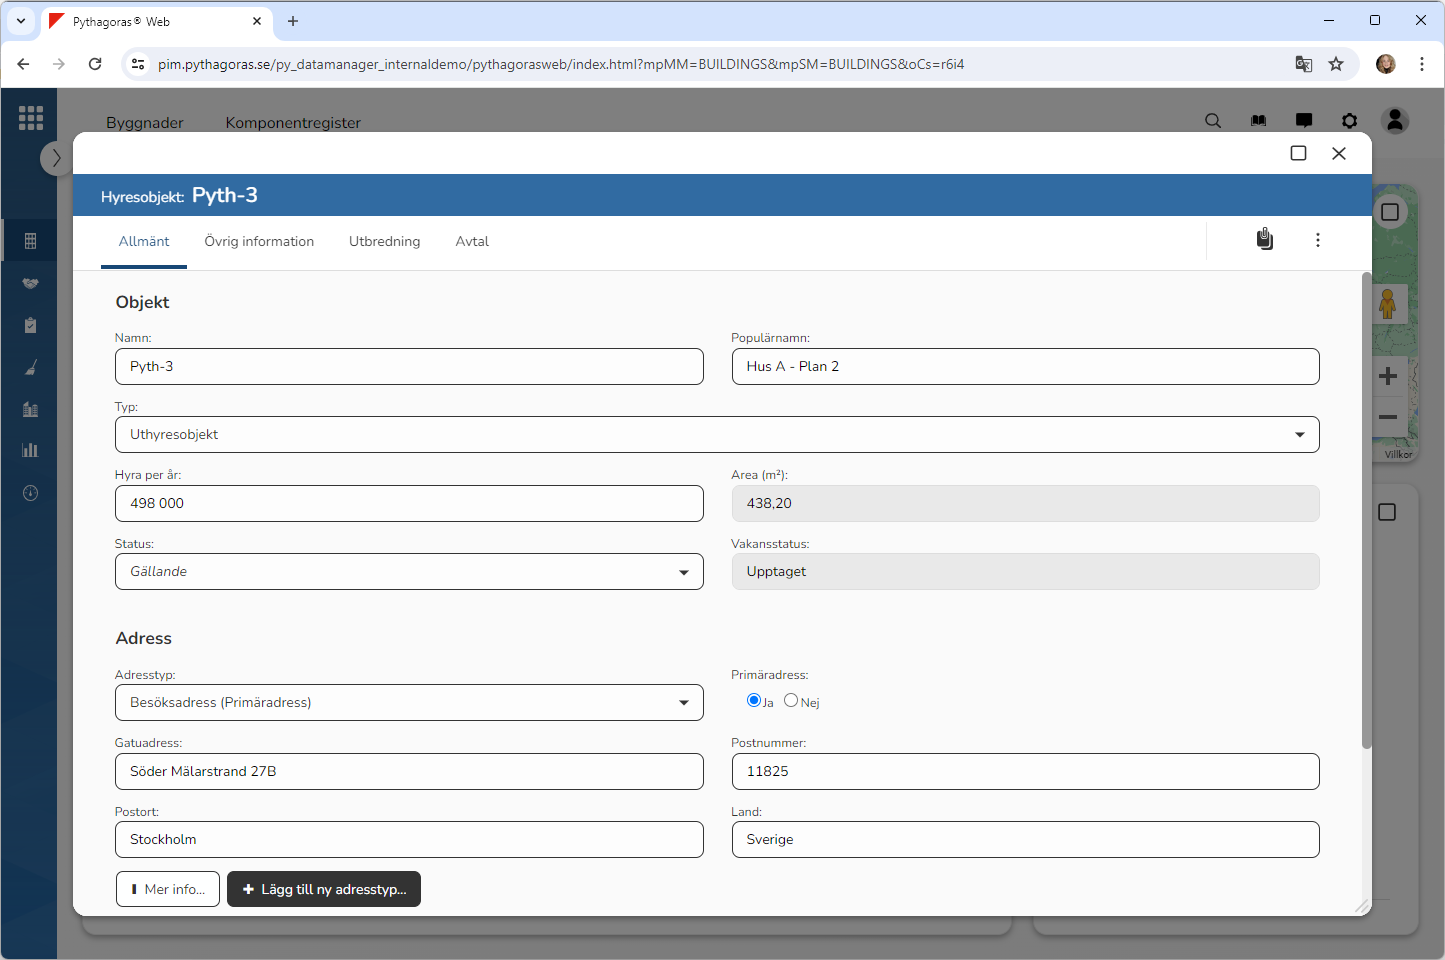
Task: Click the bar chart statistics sidebar icon
Action: [30, 450]
